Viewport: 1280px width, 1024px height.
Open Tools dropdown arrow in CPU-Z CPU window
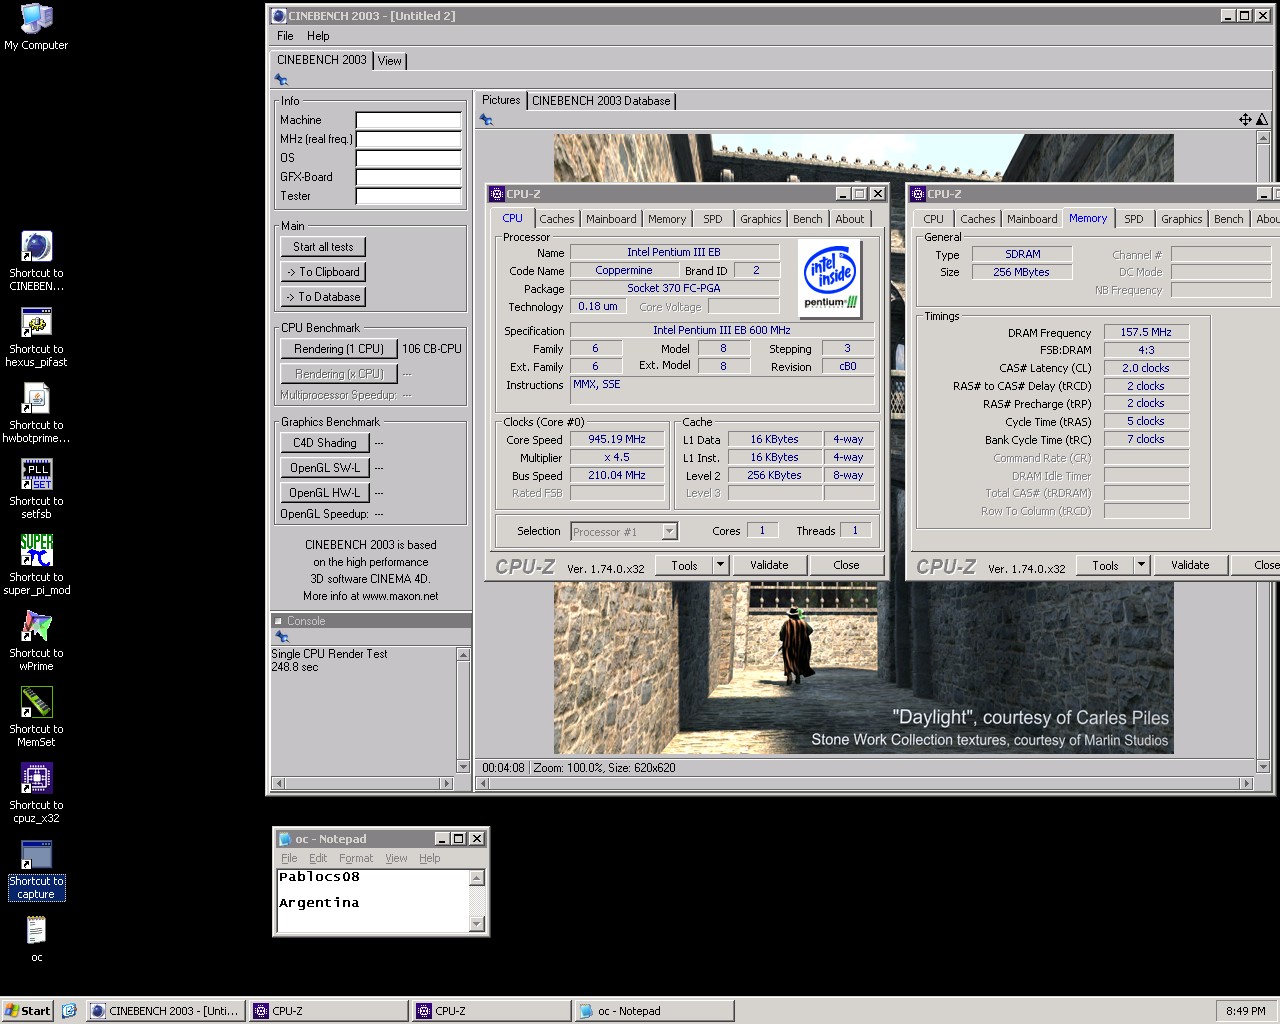click(719, 565)
